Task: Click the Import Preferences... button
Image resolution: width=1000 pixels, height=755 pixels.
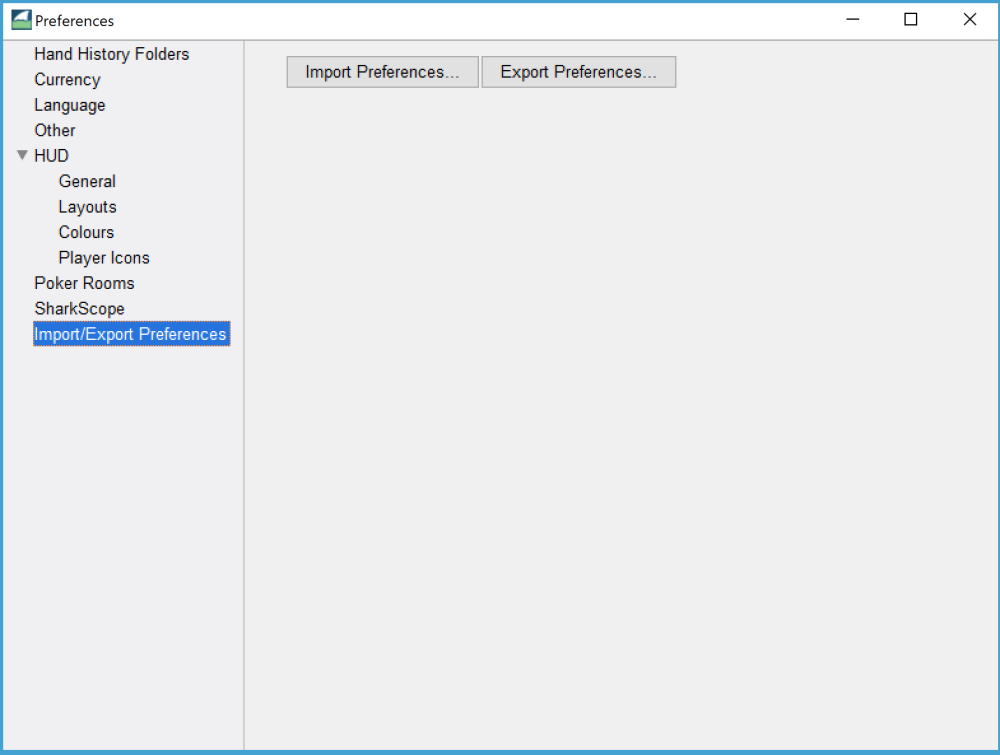Action: [x=382, y=72]
